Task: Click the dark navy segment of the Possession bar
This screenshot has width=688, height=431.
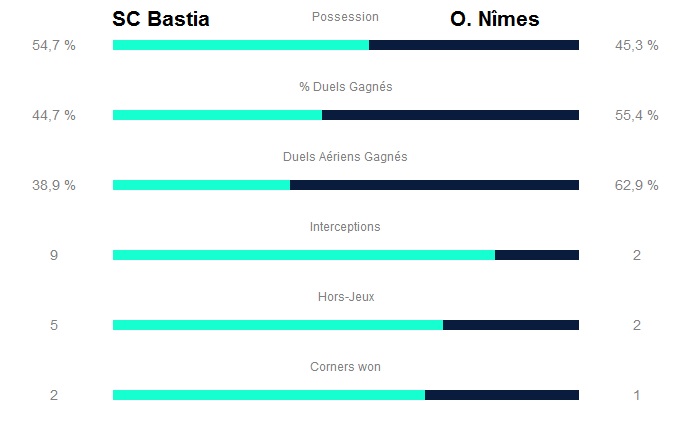Action: (474, 45)
